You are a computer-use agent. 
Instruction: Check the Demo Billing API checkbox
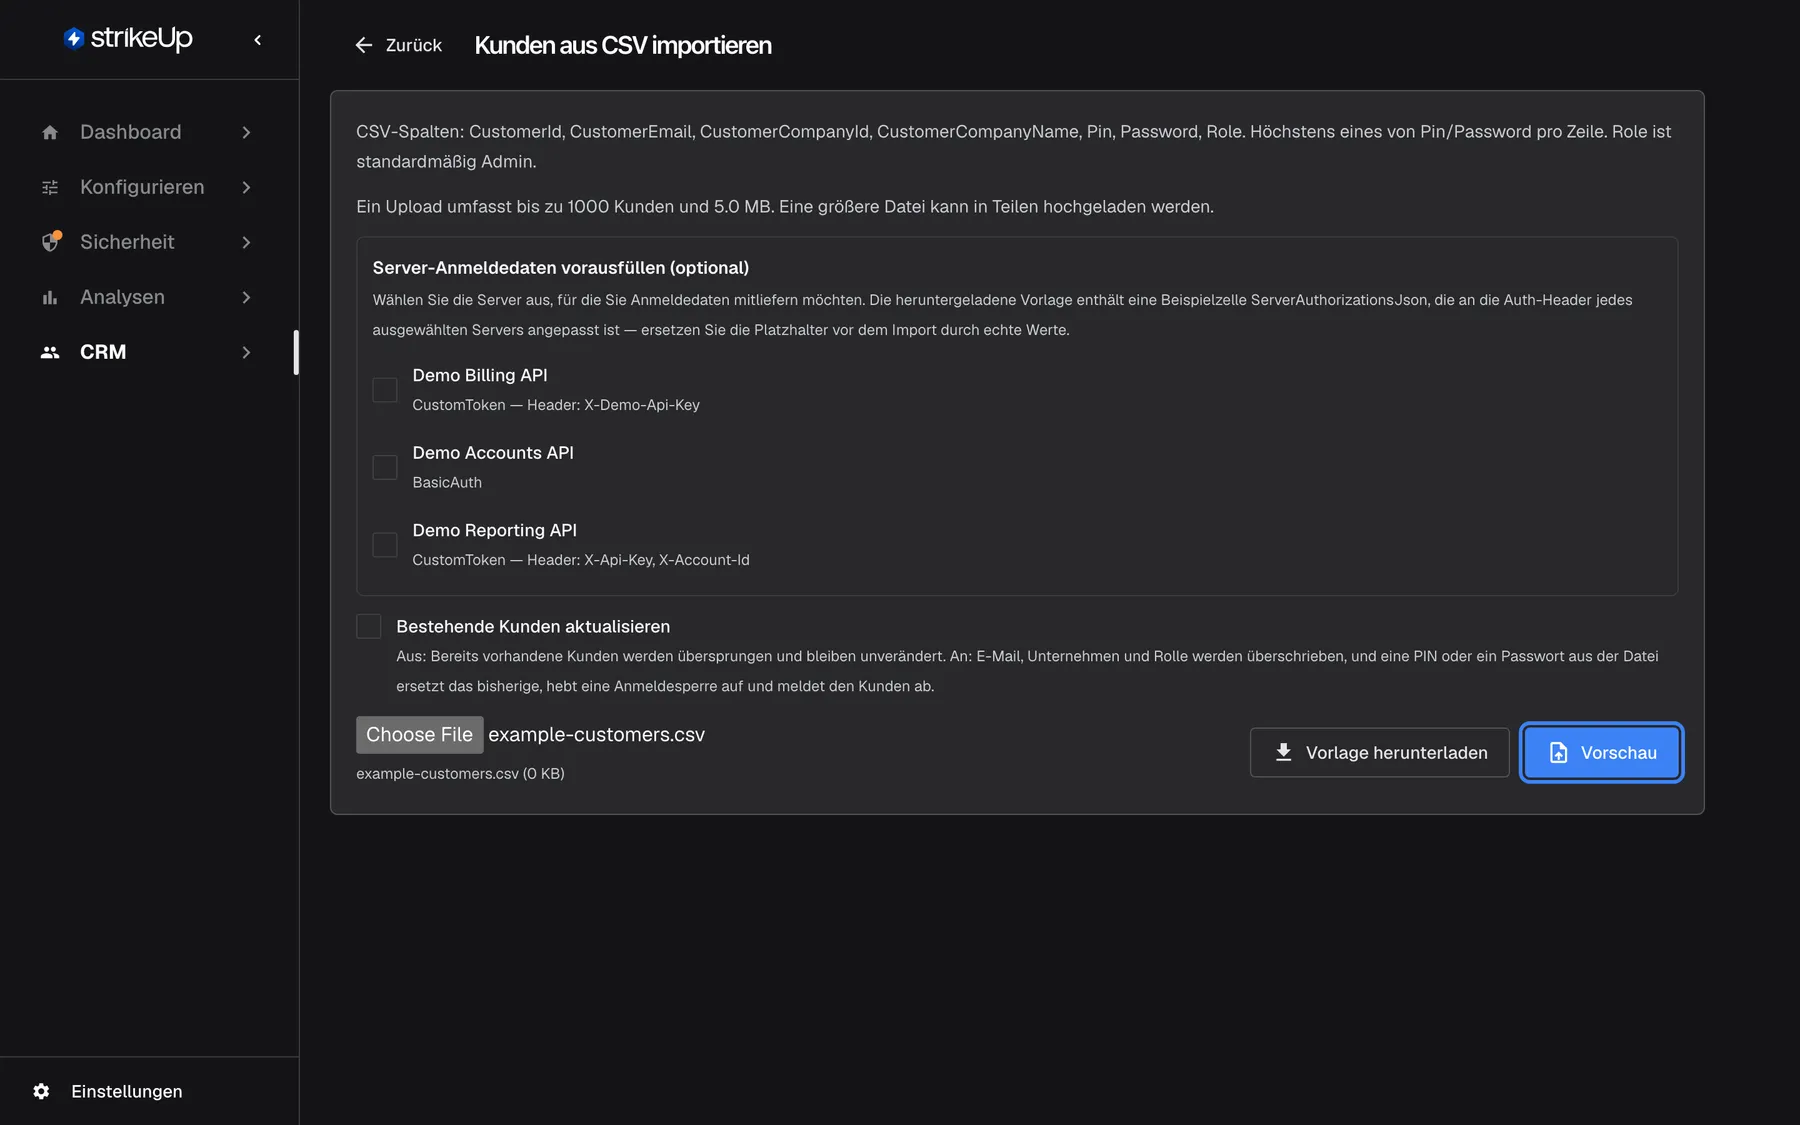(x=385, y=390)
